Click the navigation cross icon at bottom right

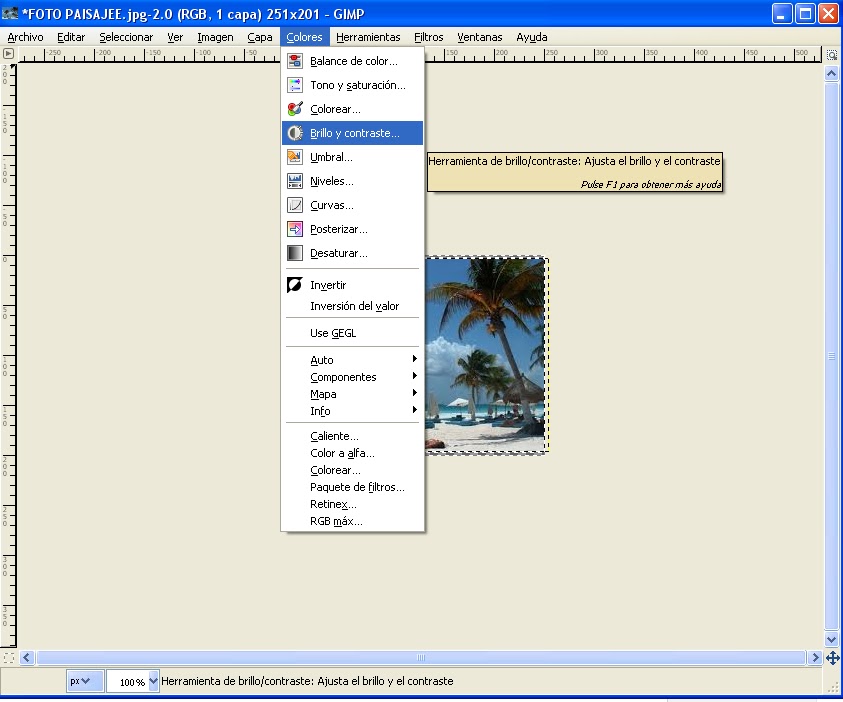point(832,657)
